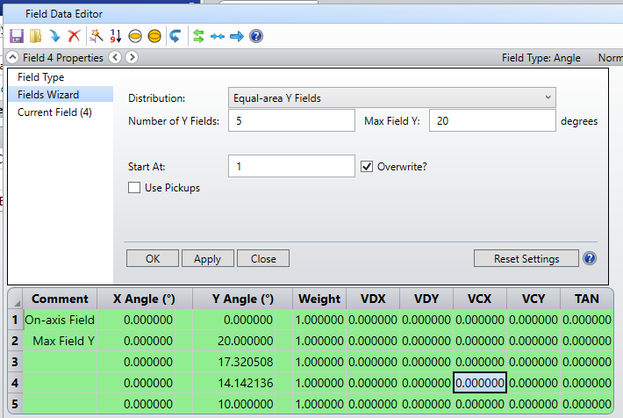Click the red X delete field icon
Screen dimensions: 623x418
pyautogui.click(x=74, y=36)
